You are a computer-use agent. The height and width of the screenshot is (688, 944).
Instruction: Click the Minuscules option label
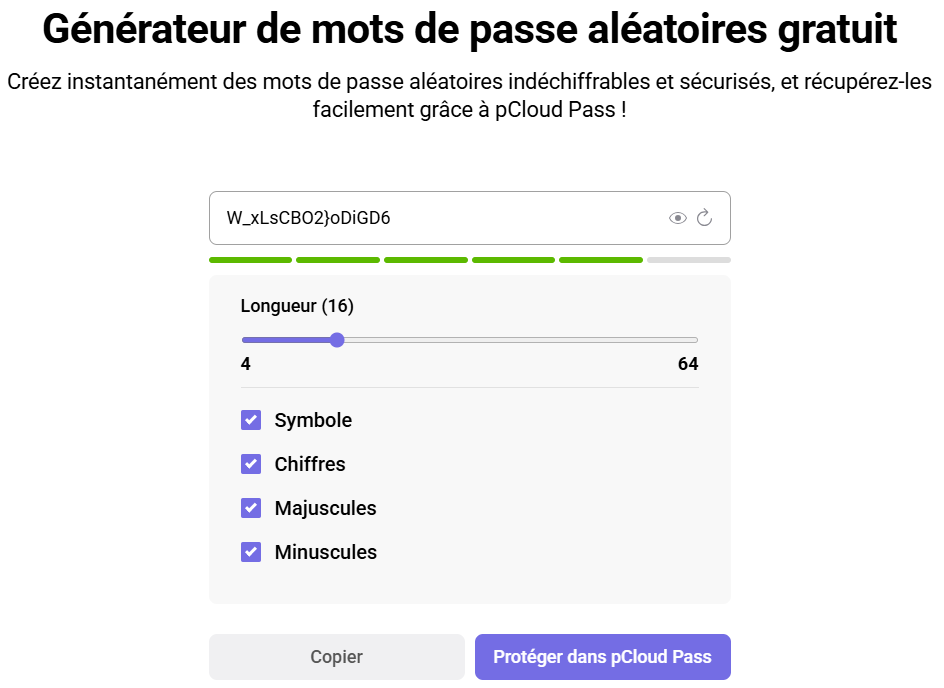(x=325, y=552)
